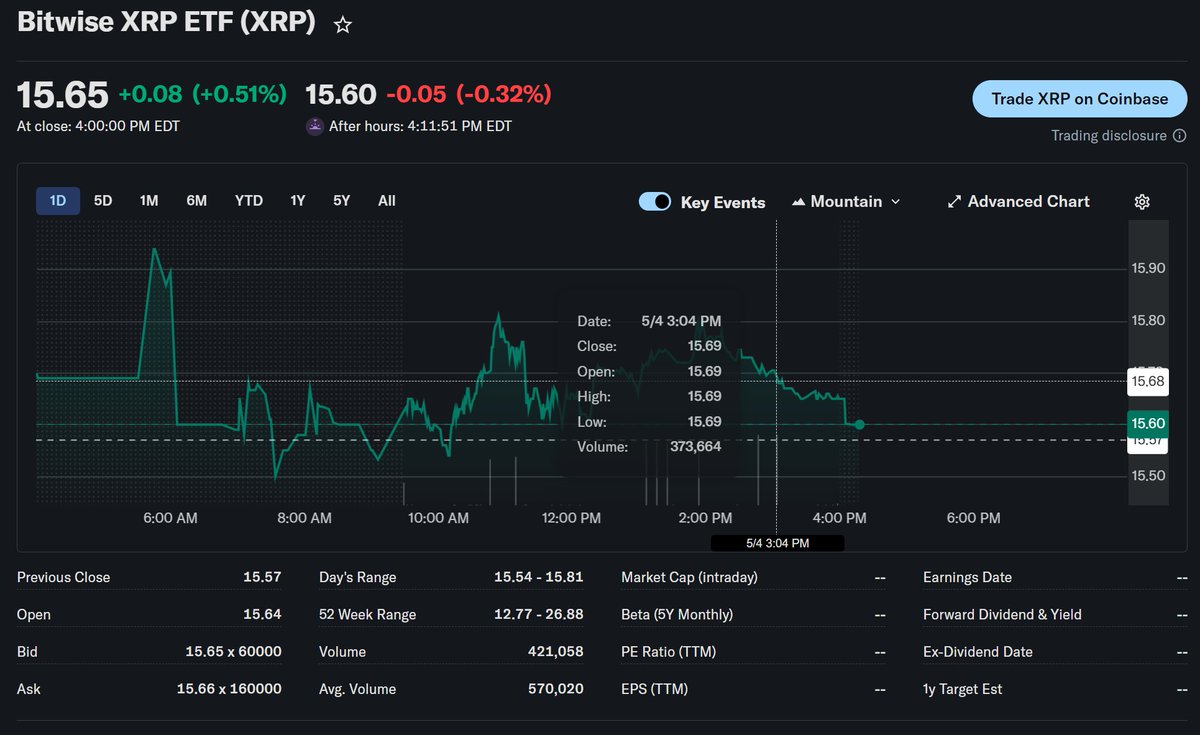
Task: Click the Open value 15.64
Action: click(x=262, y=614)
